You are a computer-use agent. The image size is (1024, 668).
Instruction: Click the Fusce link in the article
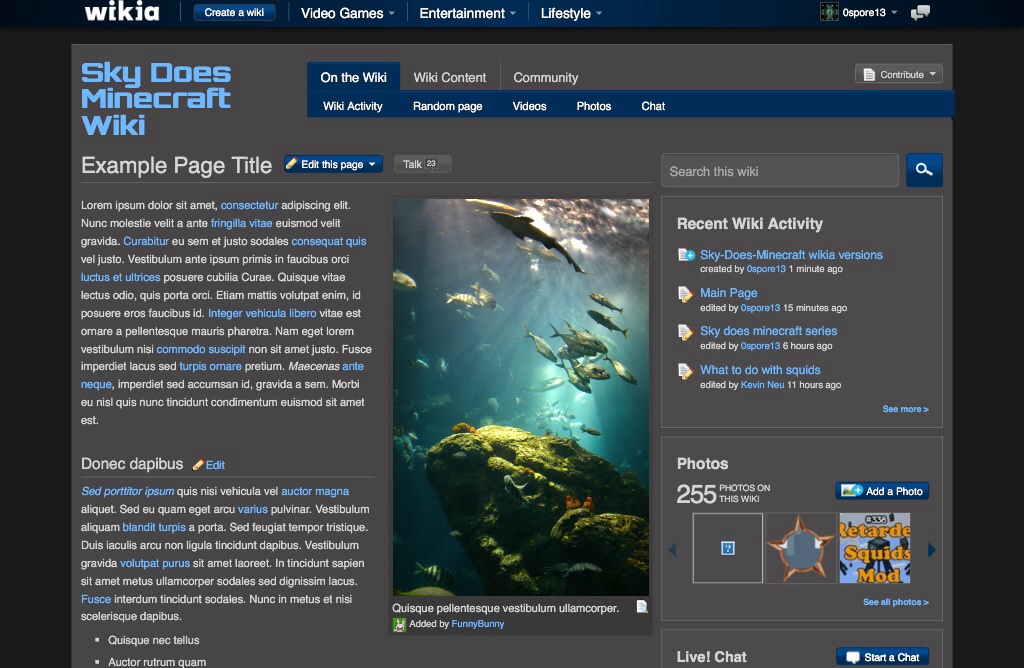coord(96,599)
